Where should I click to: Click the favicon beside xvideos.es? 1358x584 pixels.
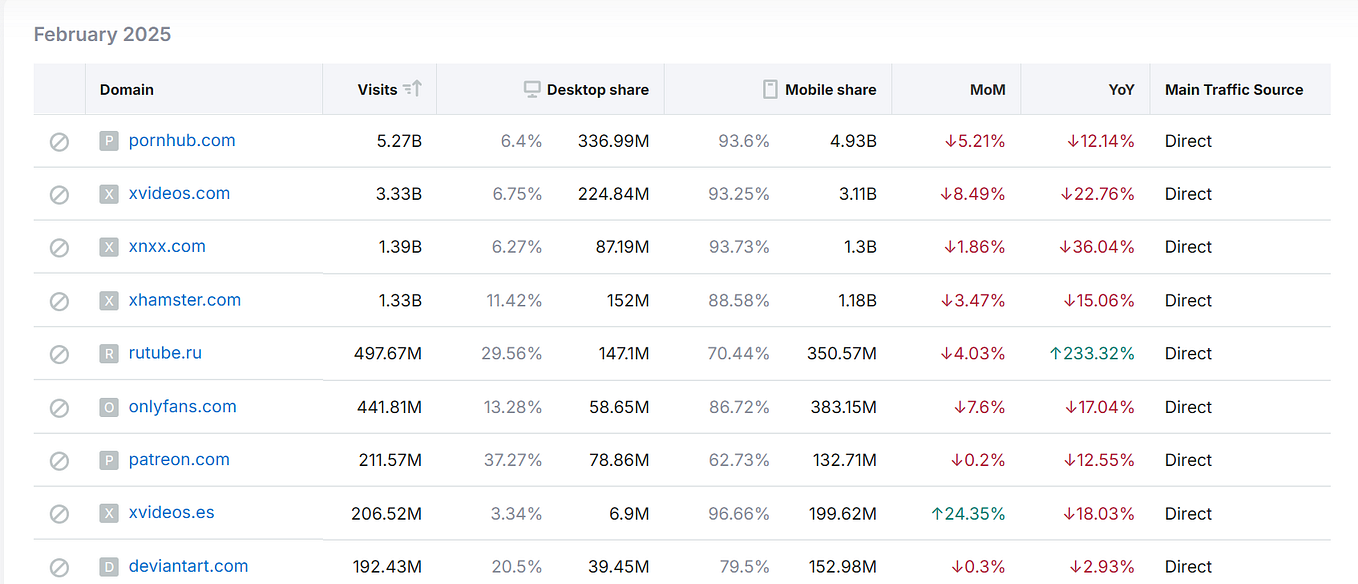pyautogui.click(x=109, y=513)
